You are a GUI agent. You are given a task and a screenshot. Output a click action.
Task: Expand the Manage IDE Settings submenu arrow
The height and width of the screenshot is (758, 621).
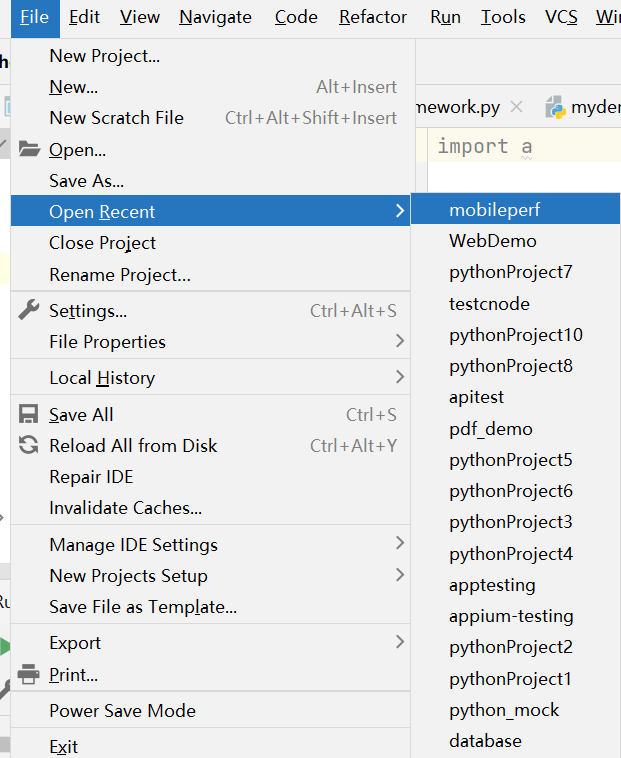[400, 543]
